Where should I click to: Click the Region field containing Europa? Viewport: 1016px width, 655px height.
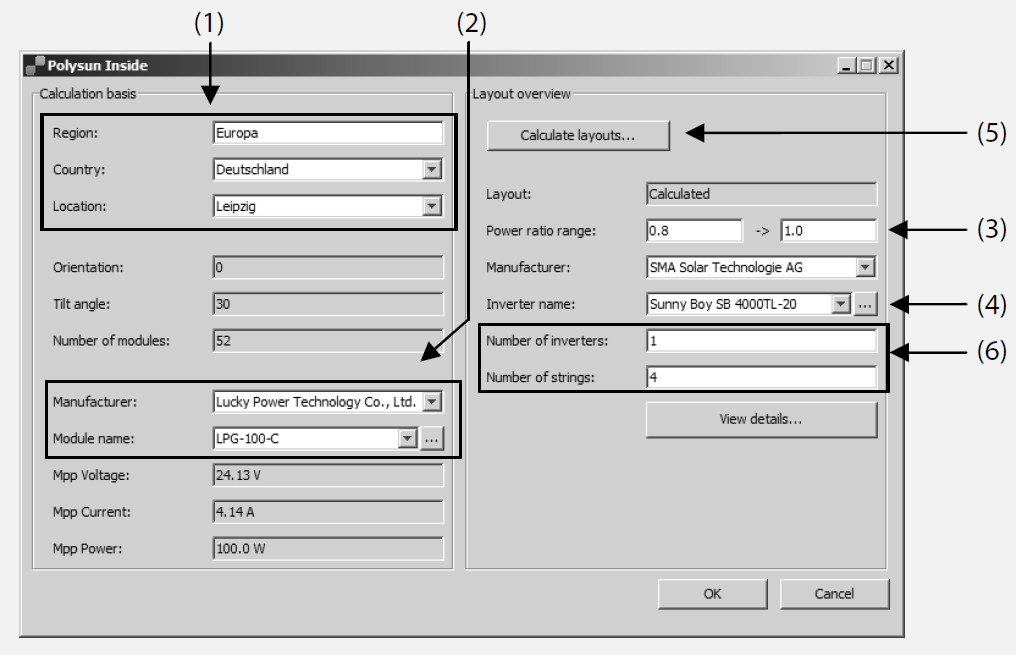[x=327, y=133]
